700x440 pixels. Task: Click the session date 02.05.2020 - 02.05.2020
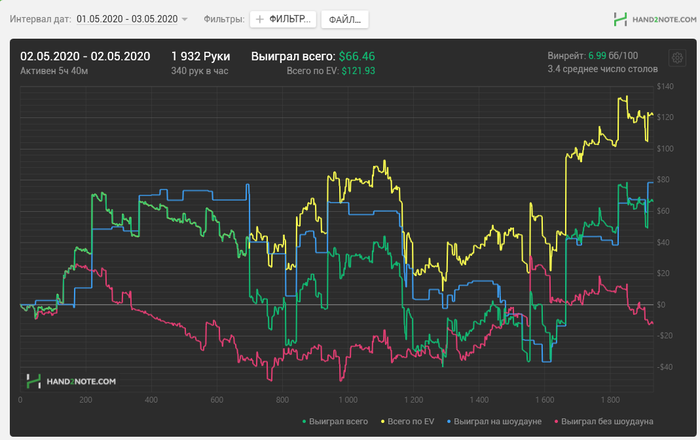pyautogui.click(x=85, y=56)
